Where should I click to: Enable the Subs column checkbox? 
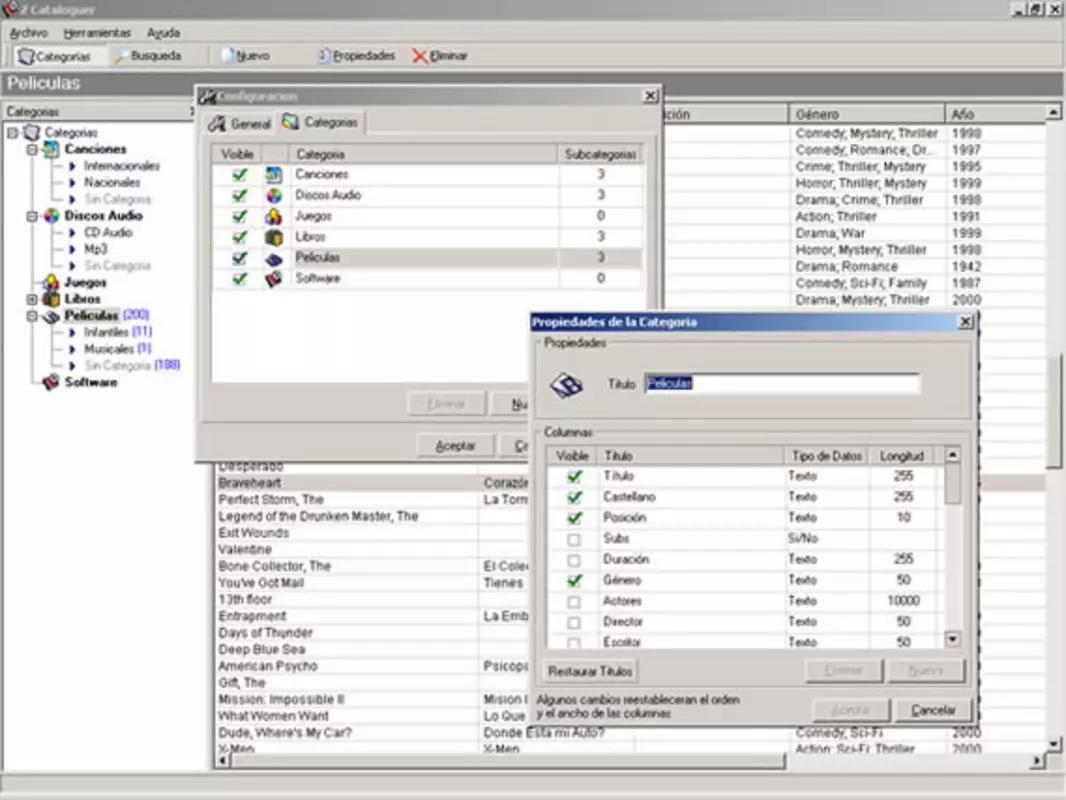pos(574,539)
